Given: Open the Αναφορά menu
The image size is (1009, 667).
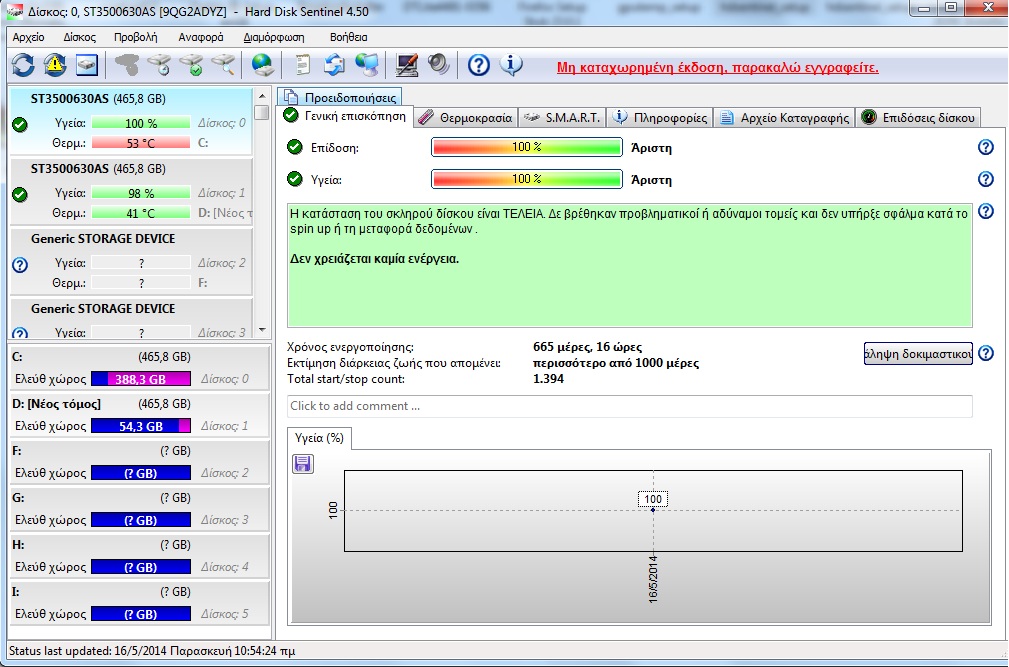Looking at the screenshot, I should tap(201, 37).
